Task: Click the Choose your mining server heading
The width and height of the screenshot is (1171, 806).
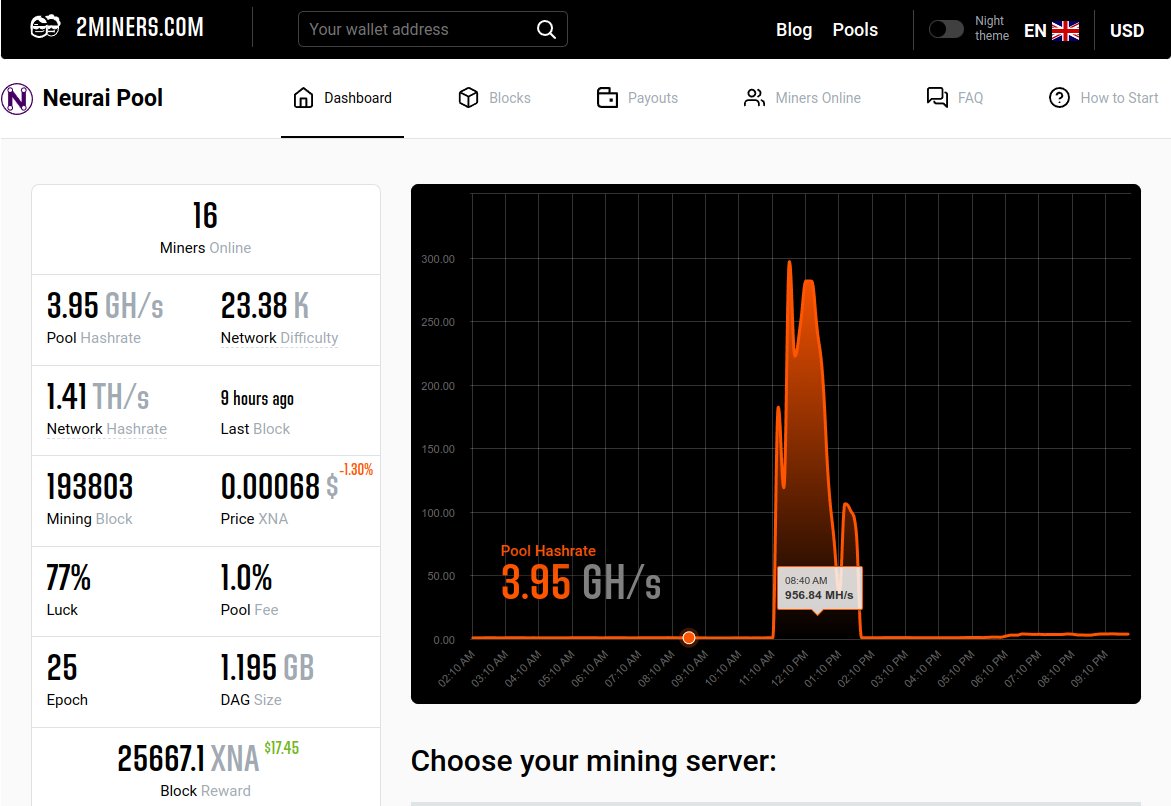Action: tap(594, 761)
